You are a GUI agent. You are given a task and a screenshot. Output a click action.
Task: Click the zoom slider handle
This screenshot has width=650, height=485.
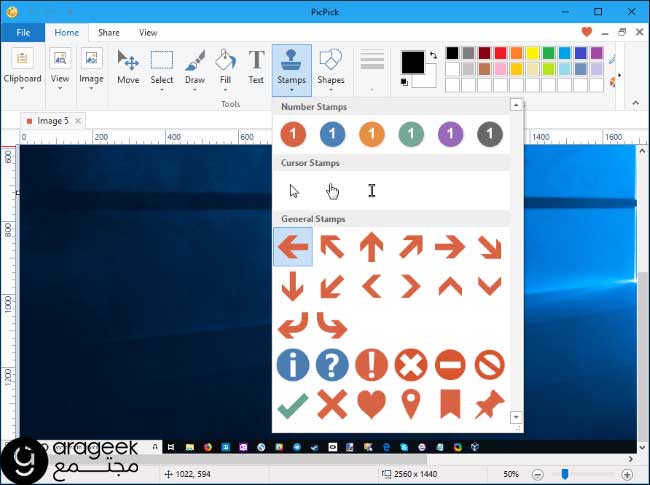[x=564, y=474]
